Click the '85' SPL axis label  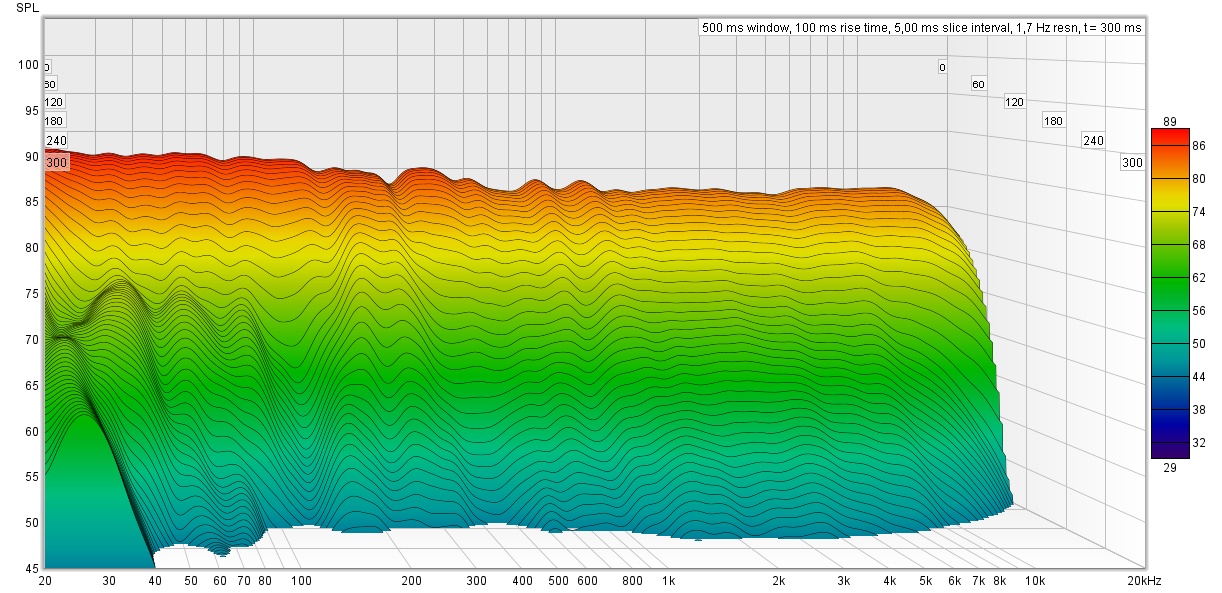coord(31,202)
